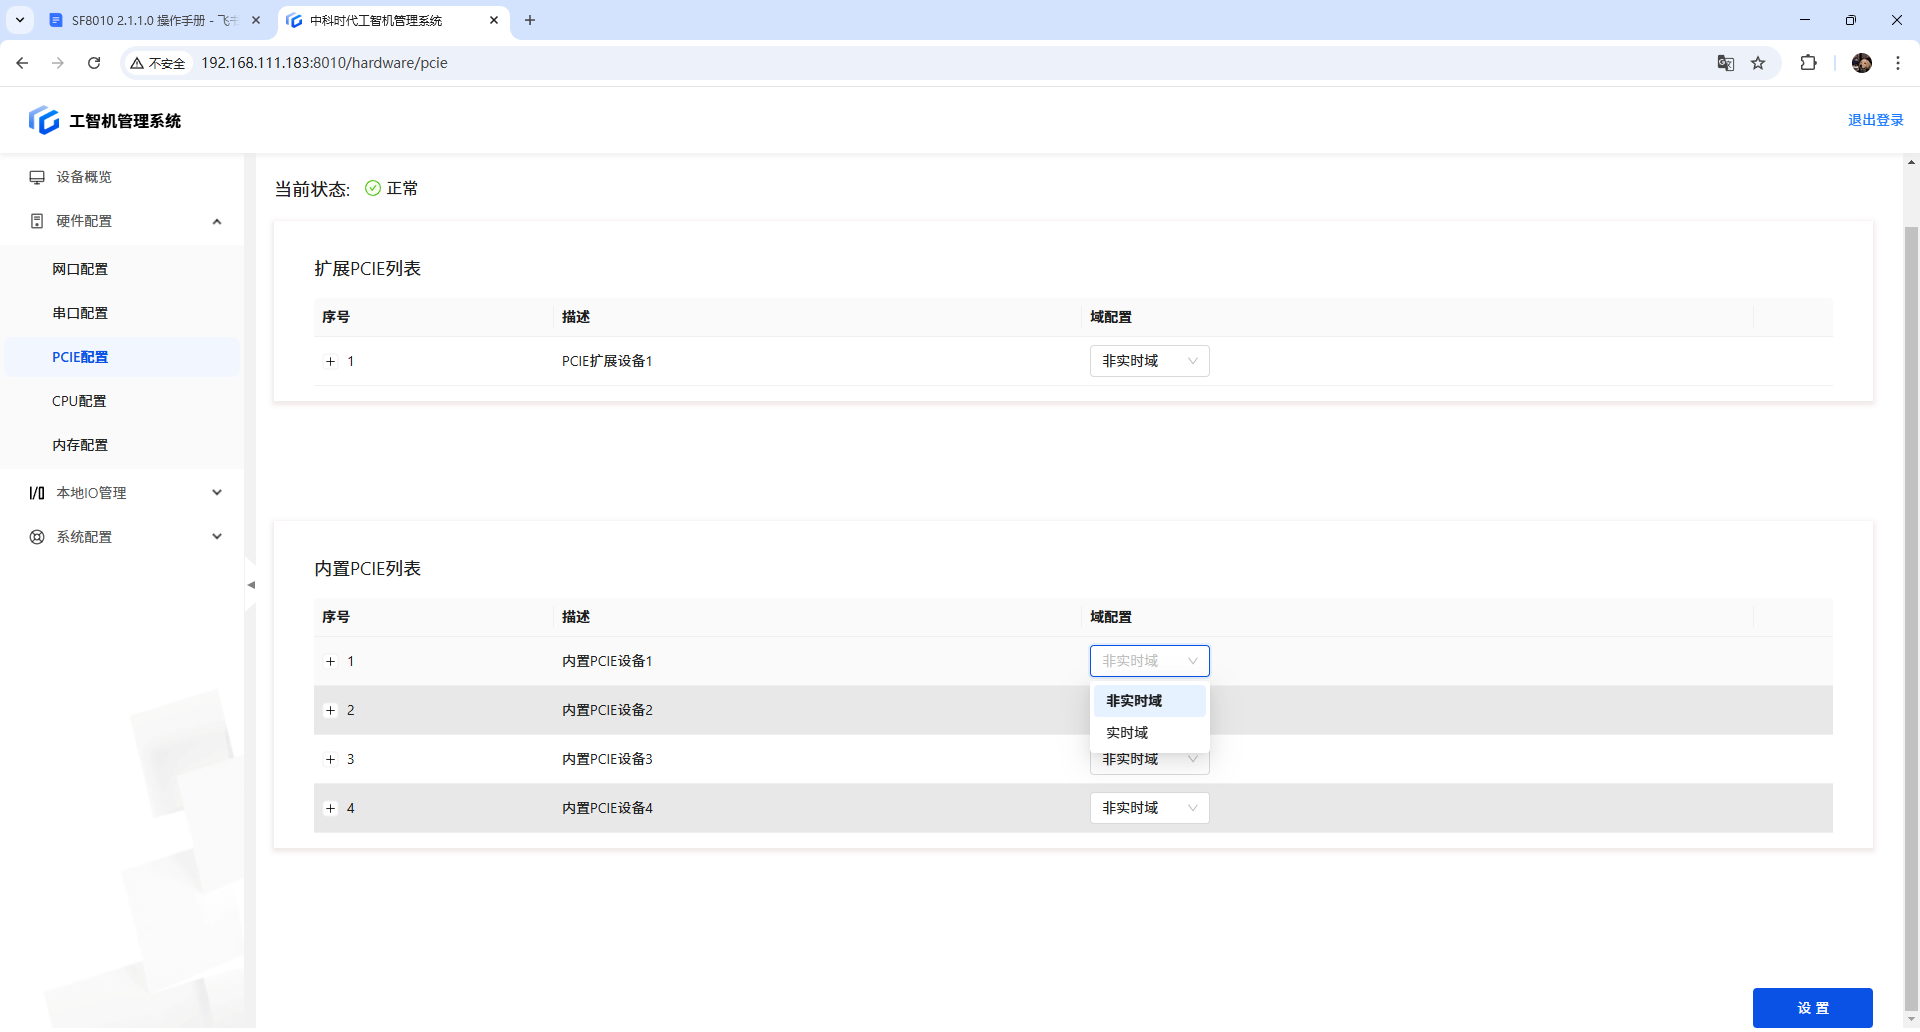This screenshot has width=1920, height=1032.
Task: Expand row 2 内置PCIE设备2 plus sign
Action: pos(330,711)
